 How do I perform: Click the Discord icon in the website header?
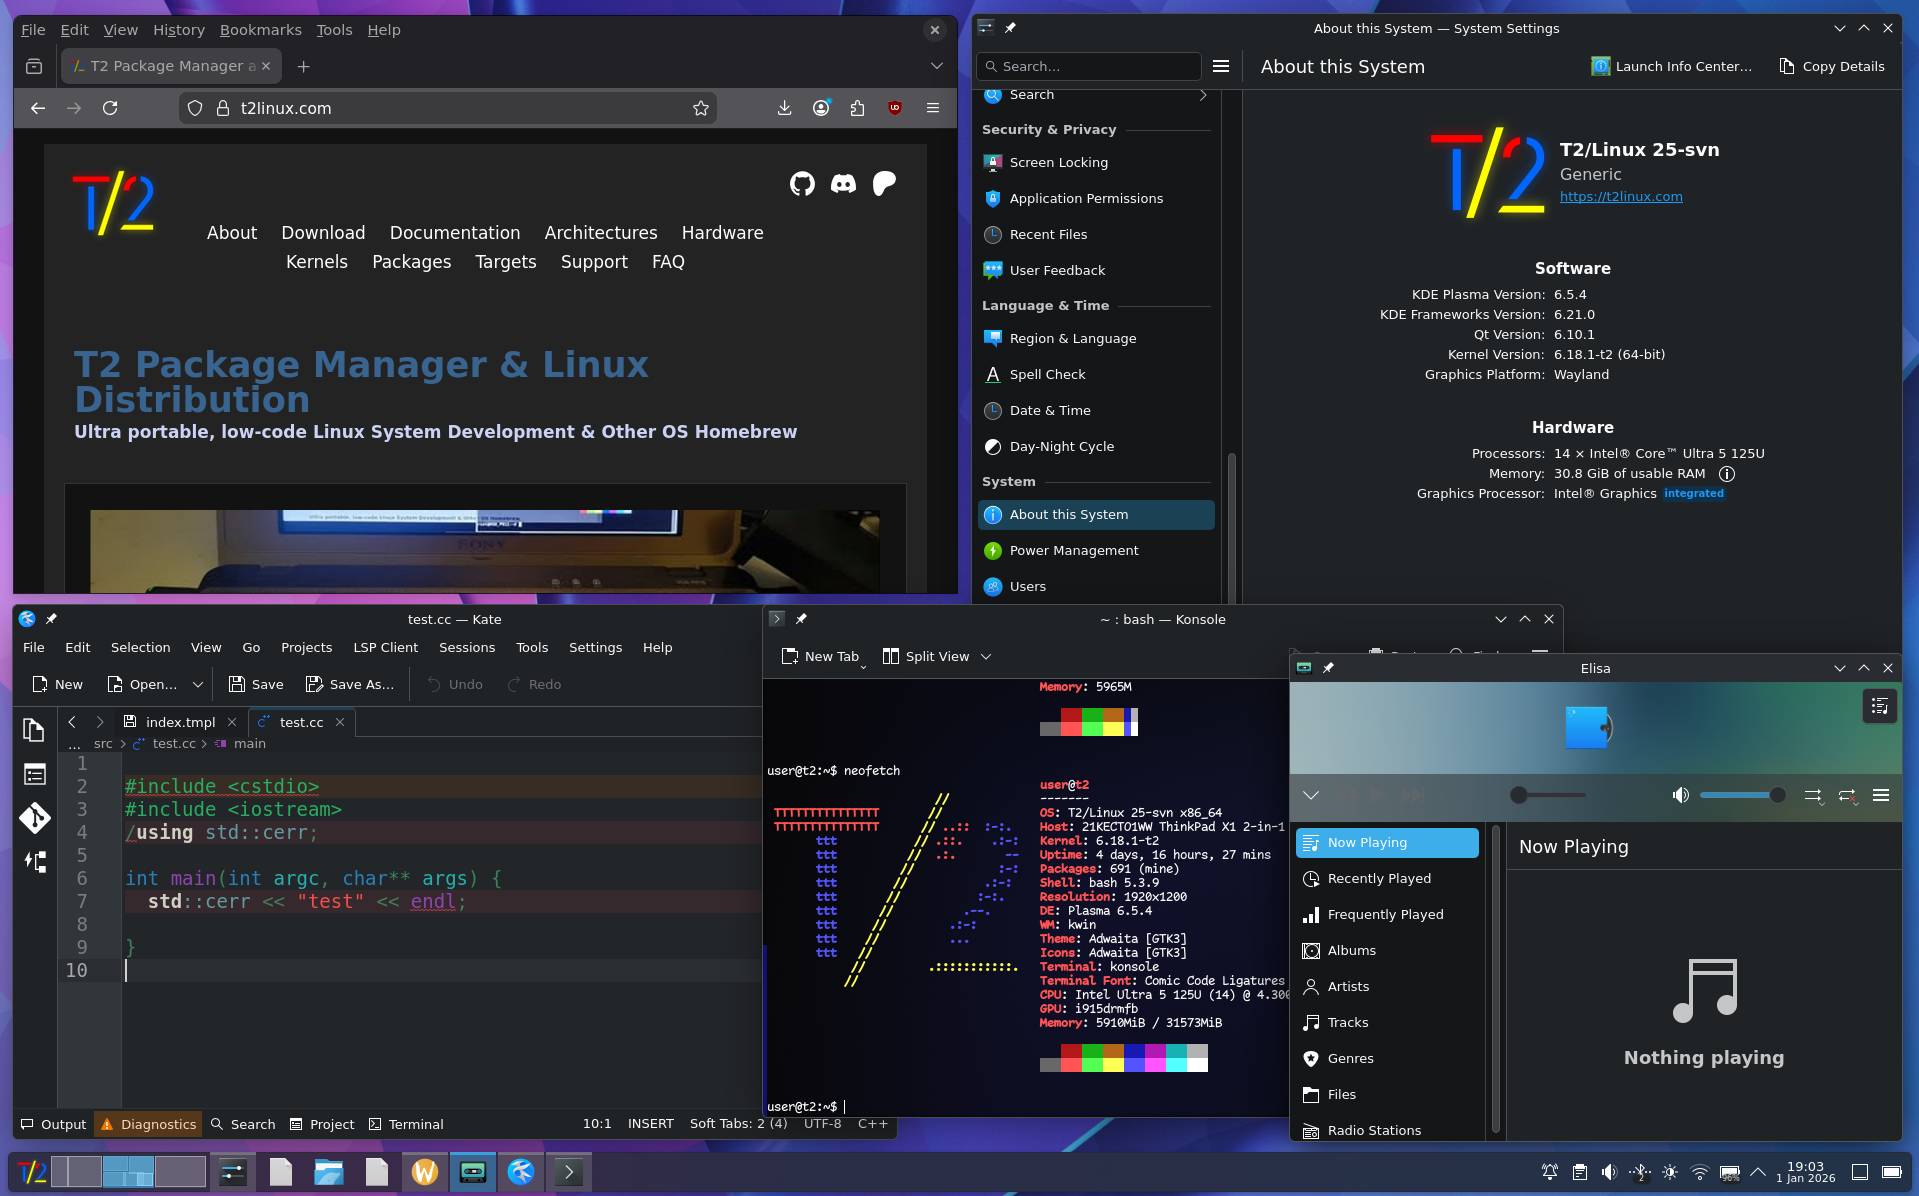point(843,184)
